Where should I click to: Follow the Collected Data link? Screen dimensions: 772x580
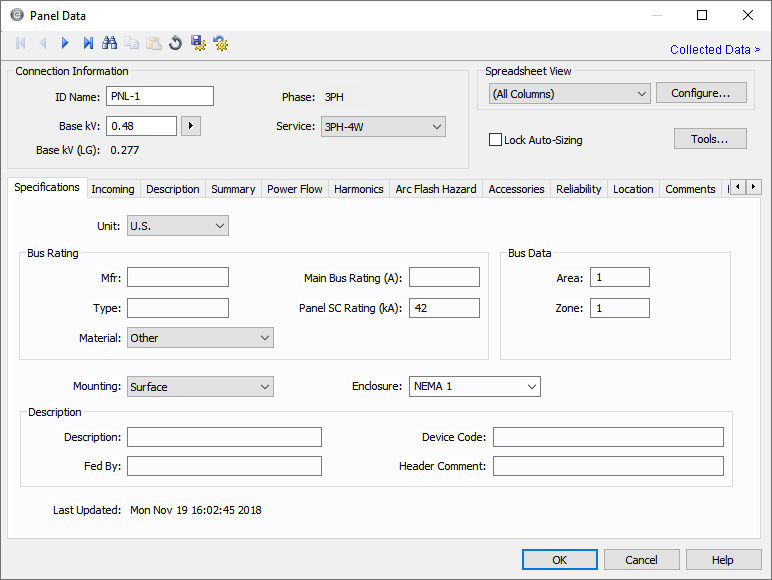(x=714, y=50)
